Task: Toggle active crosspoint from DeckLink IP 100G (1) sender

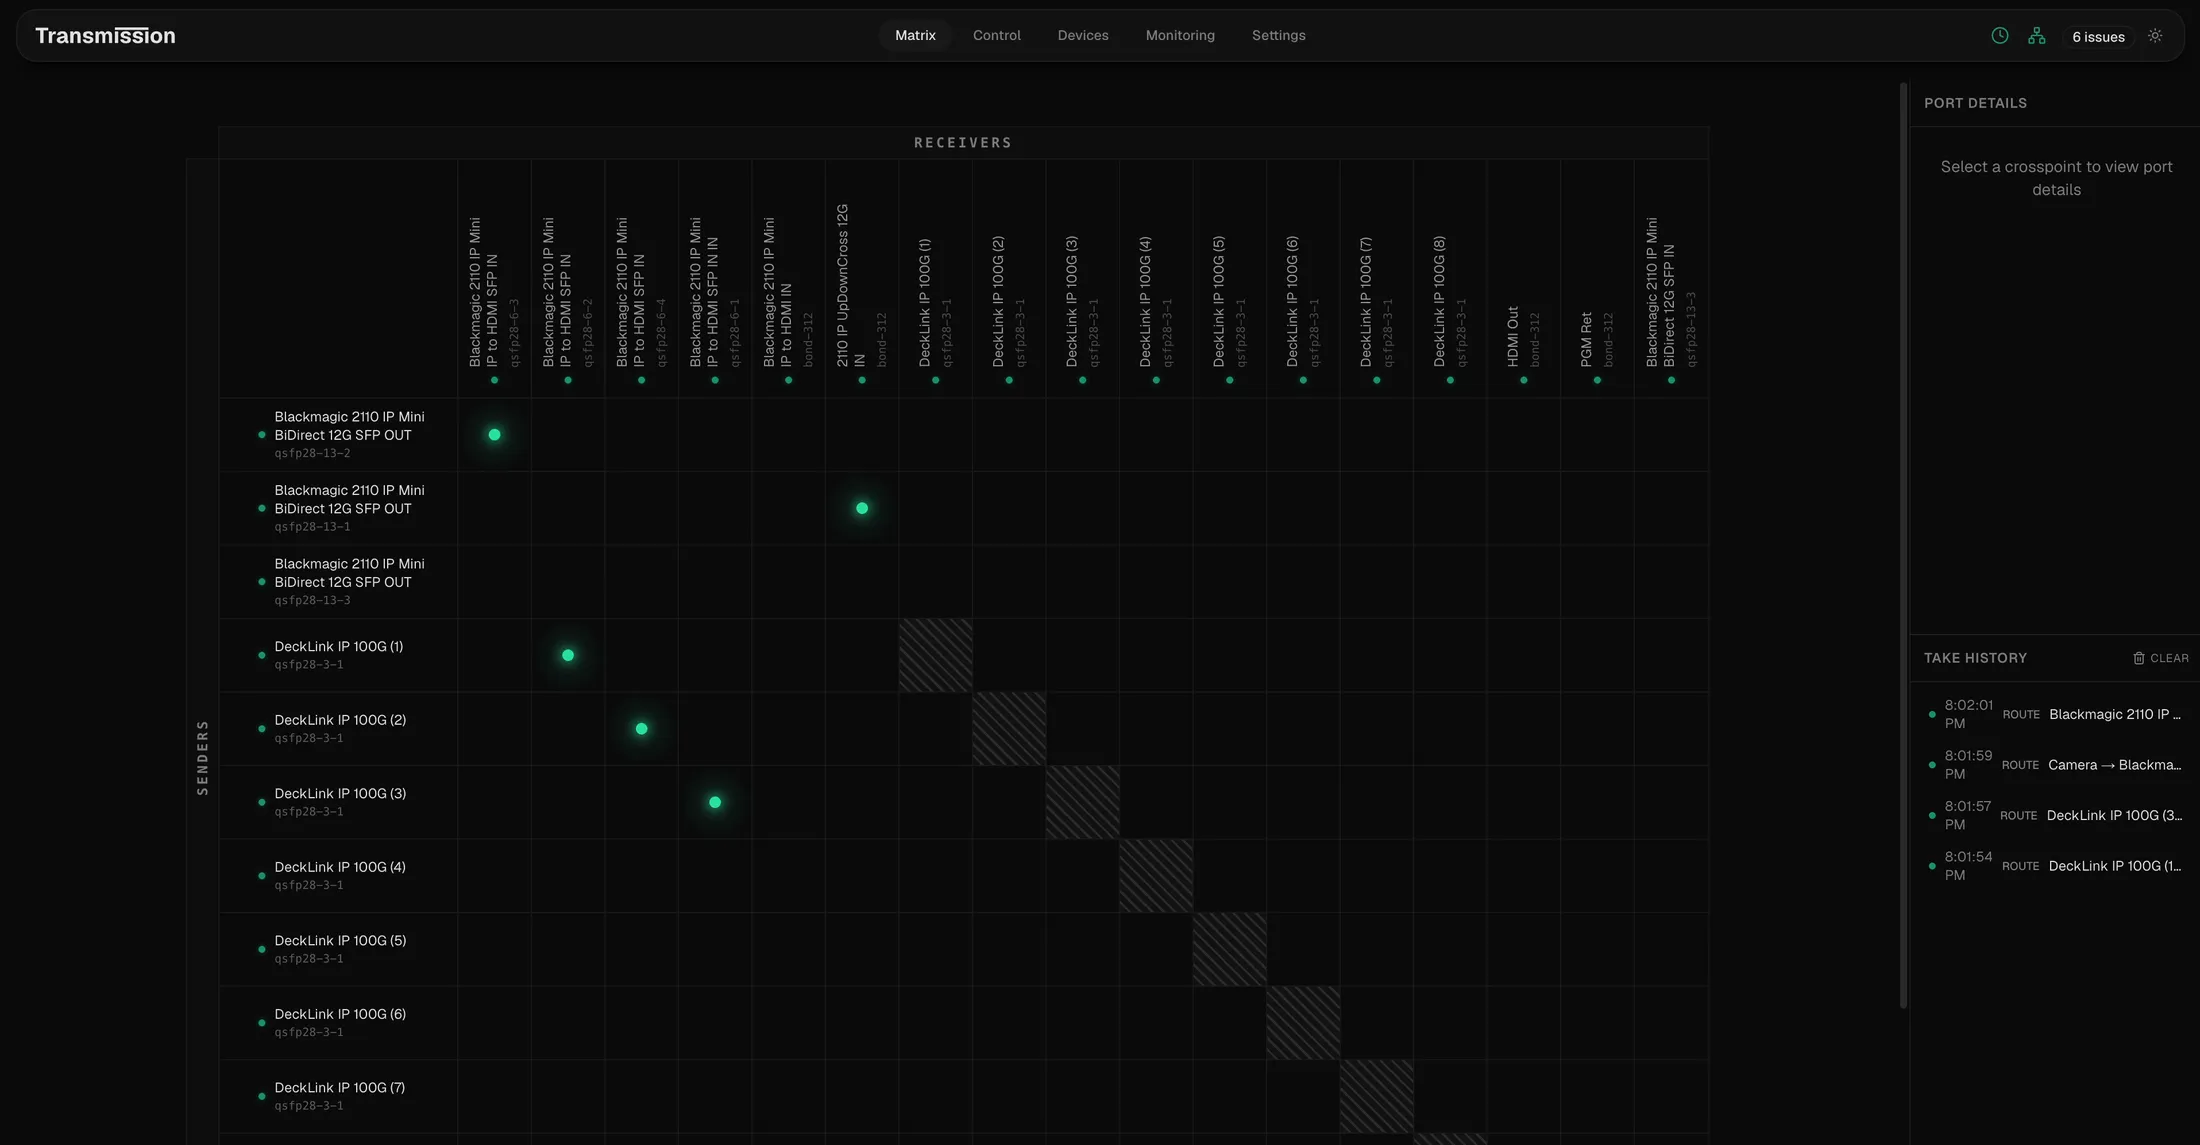Action: pyautogui.click(x=568, y=655)
